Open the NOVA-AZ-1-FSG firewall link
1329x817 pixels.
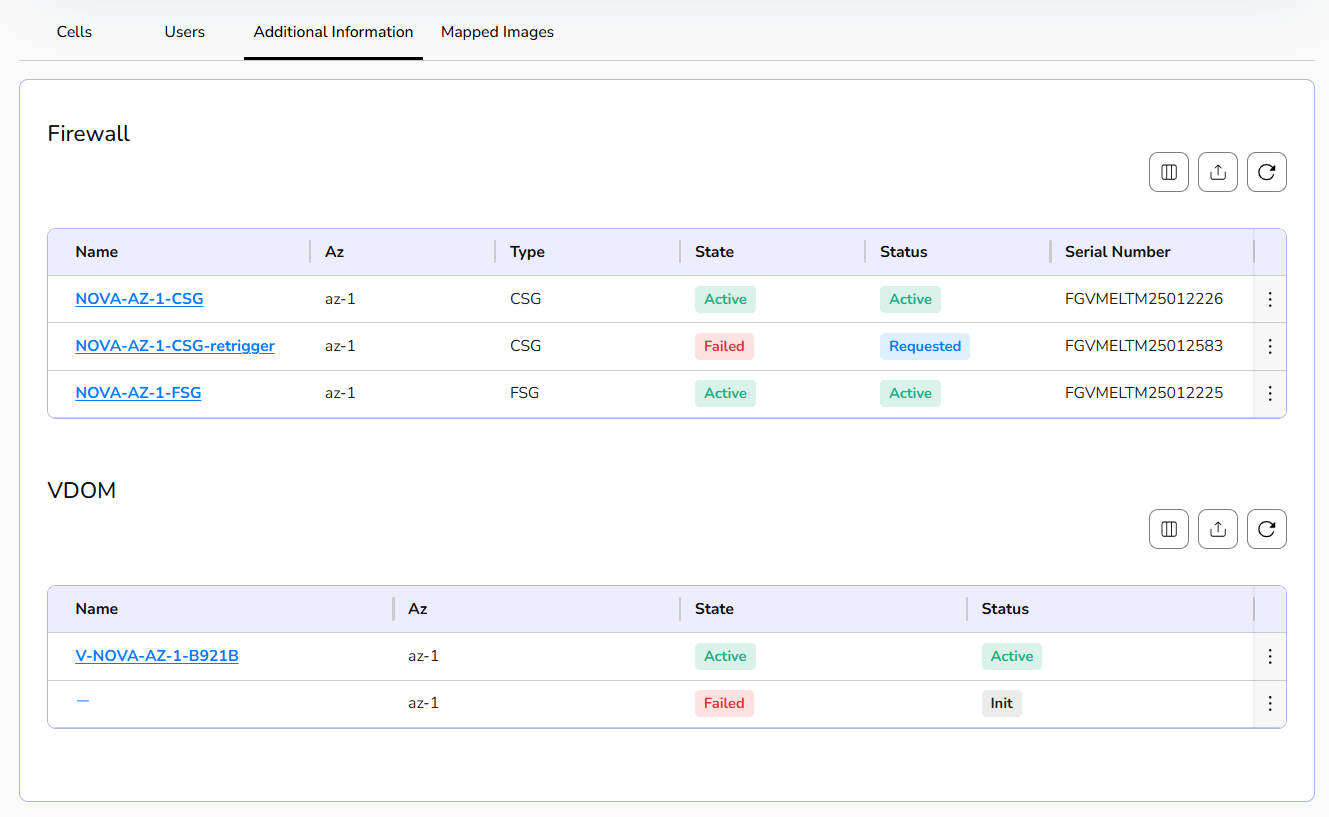[138, 393]
